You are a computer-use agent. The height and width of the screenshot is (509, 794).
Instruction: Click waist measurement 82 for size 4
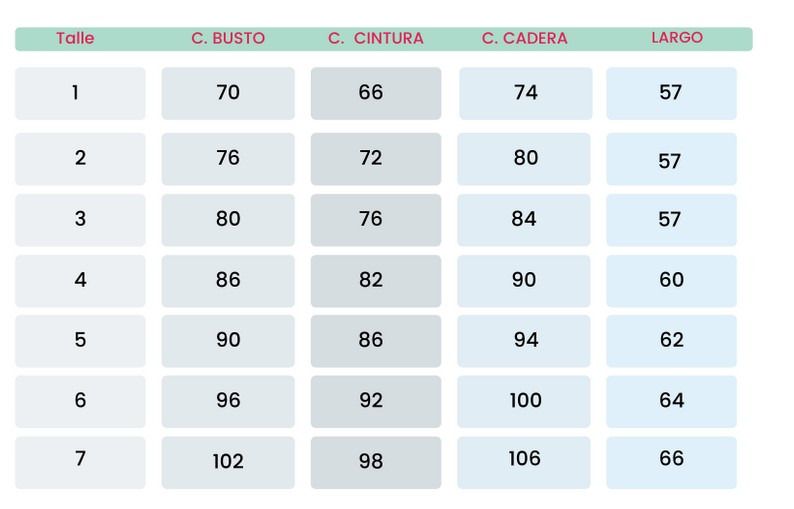pos(375,280)
